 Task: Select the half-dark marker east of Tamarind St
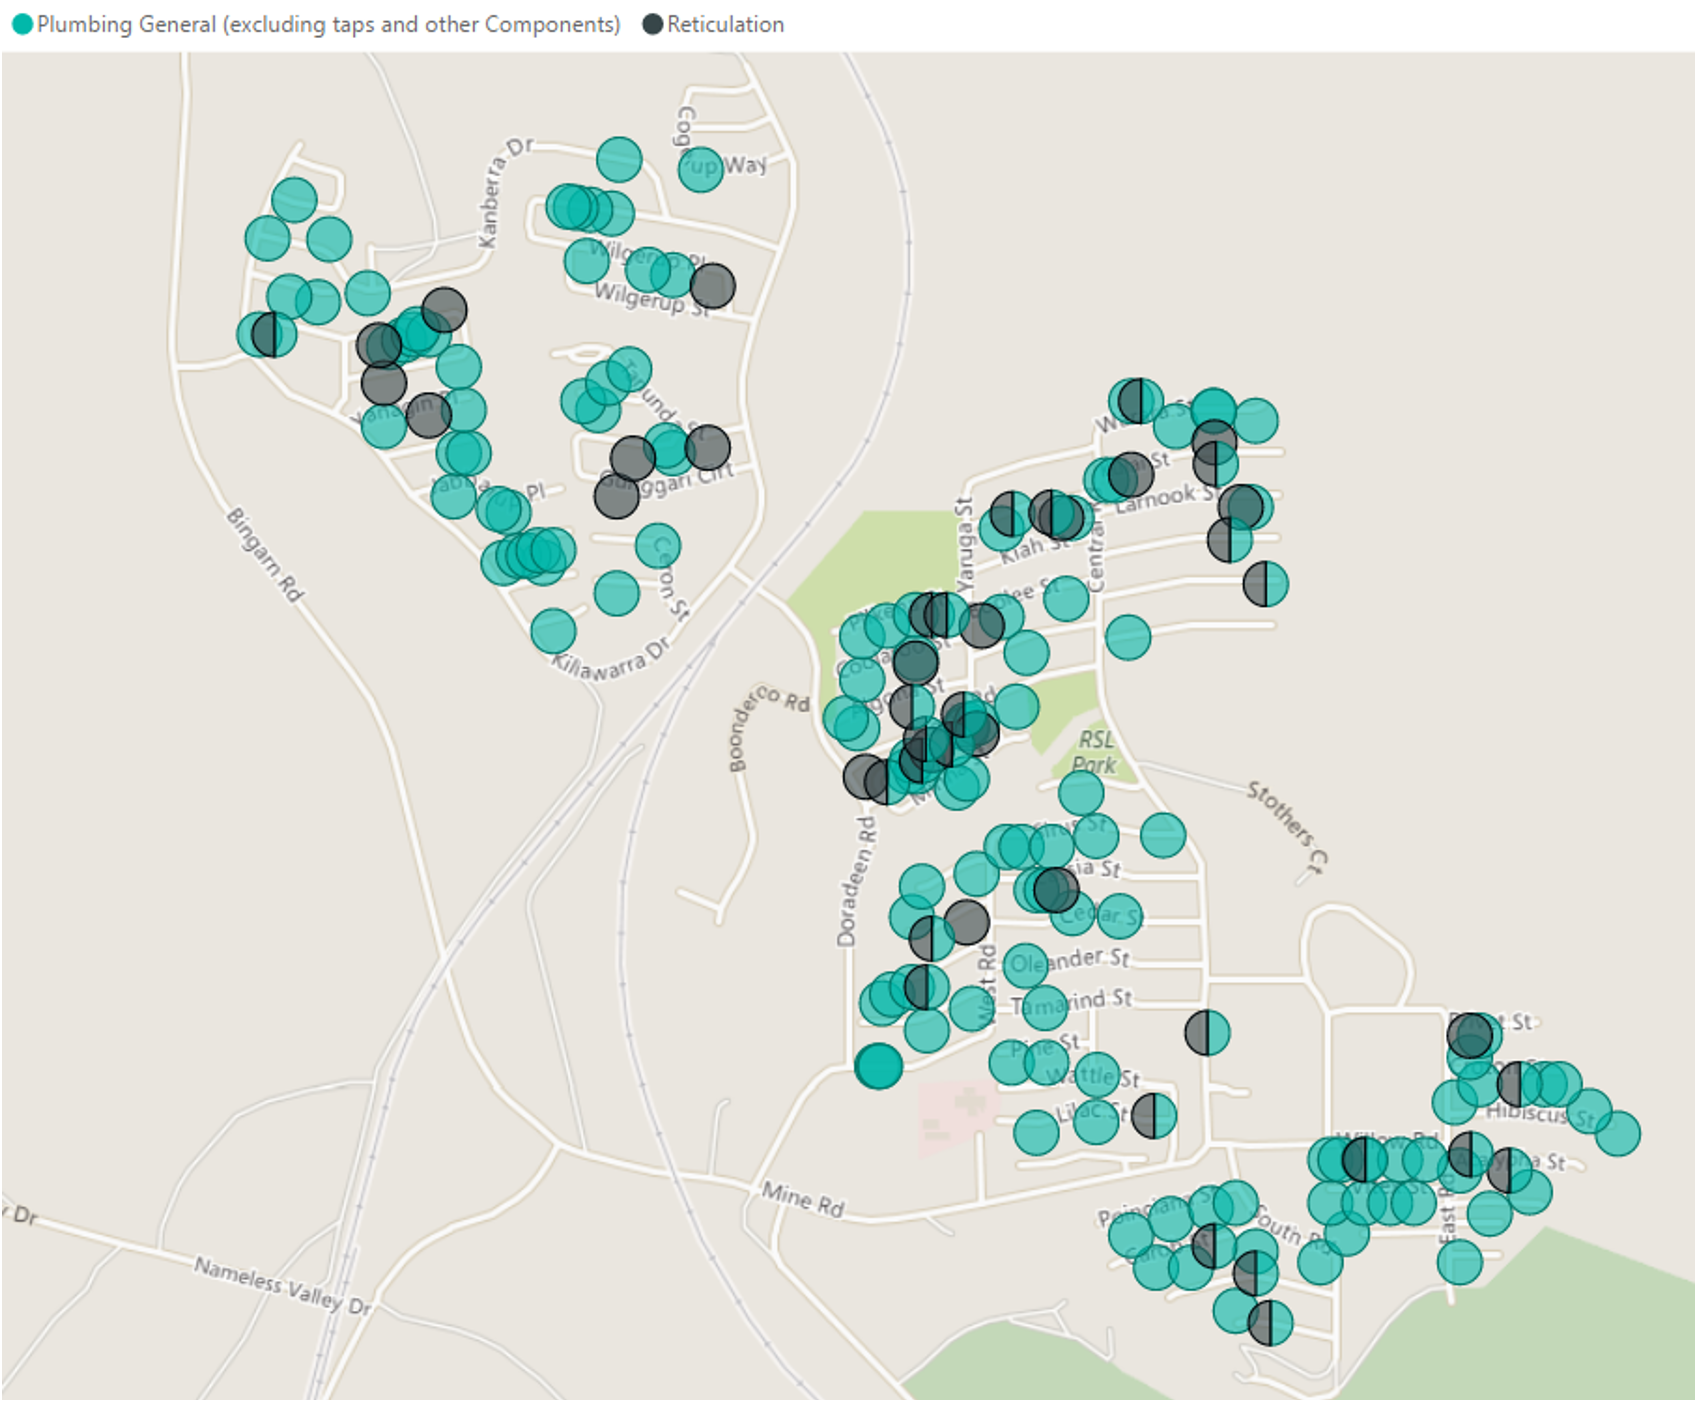click(x=1207, y=1032)
